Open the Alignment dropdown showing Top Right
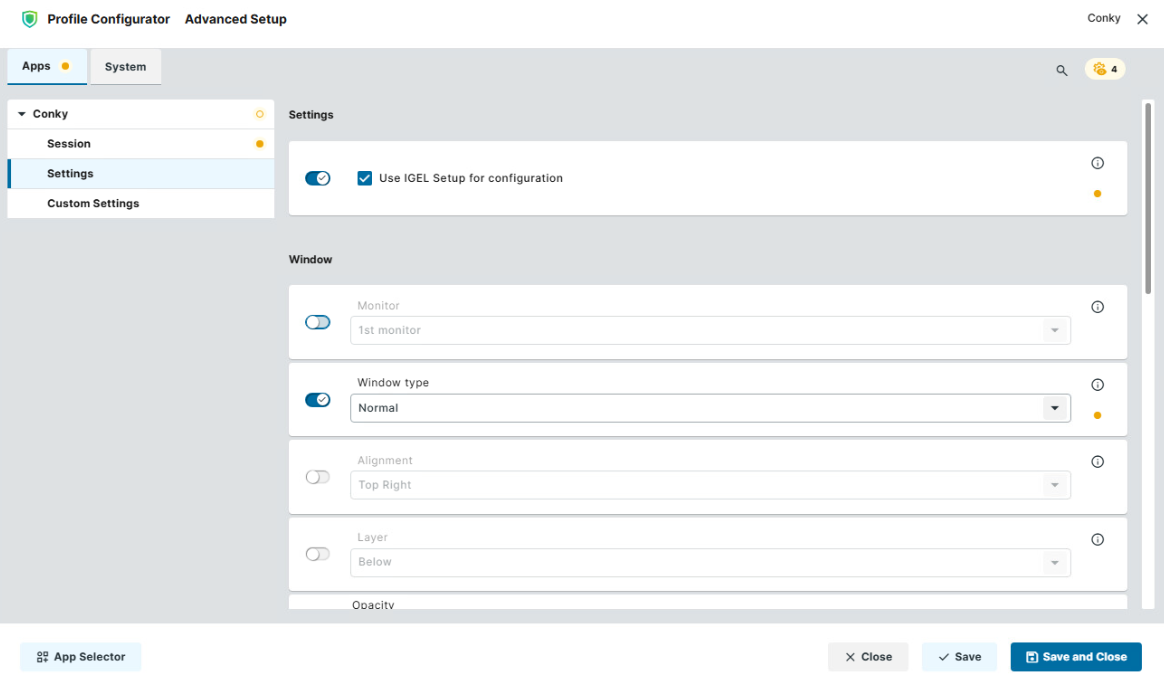The image size is (1164, 685). tap(710, 485)
